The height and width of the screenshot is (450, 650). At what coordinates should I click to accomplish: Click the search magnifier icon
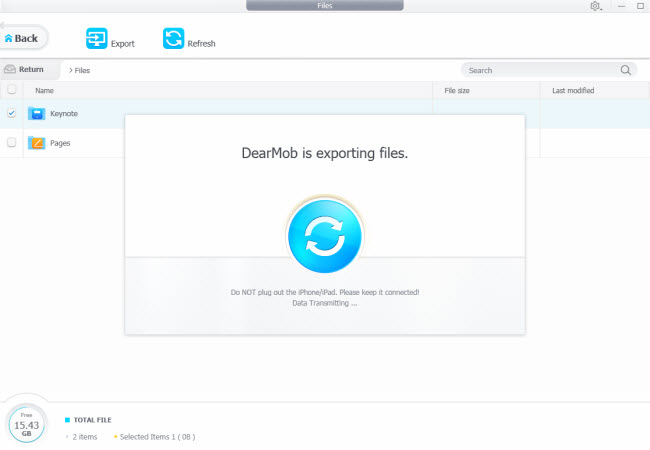tap(626, 70)
